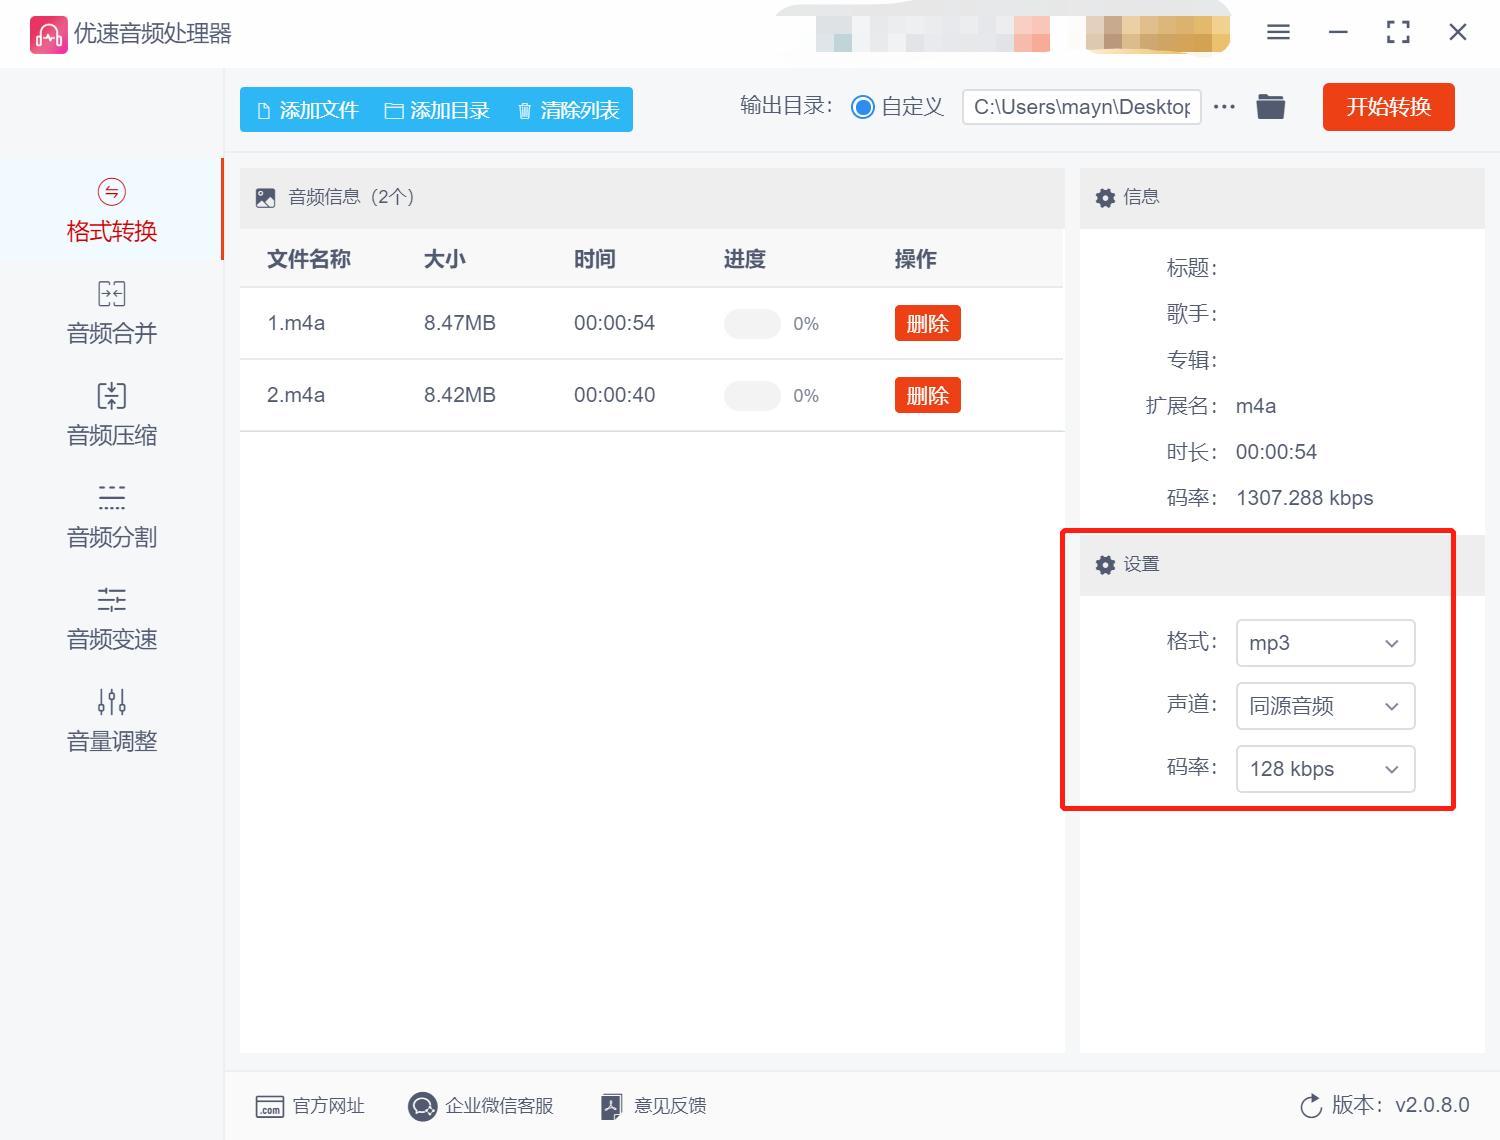
Task: Select the 格式转换 sidebar icon
Action: coord(110,210)
